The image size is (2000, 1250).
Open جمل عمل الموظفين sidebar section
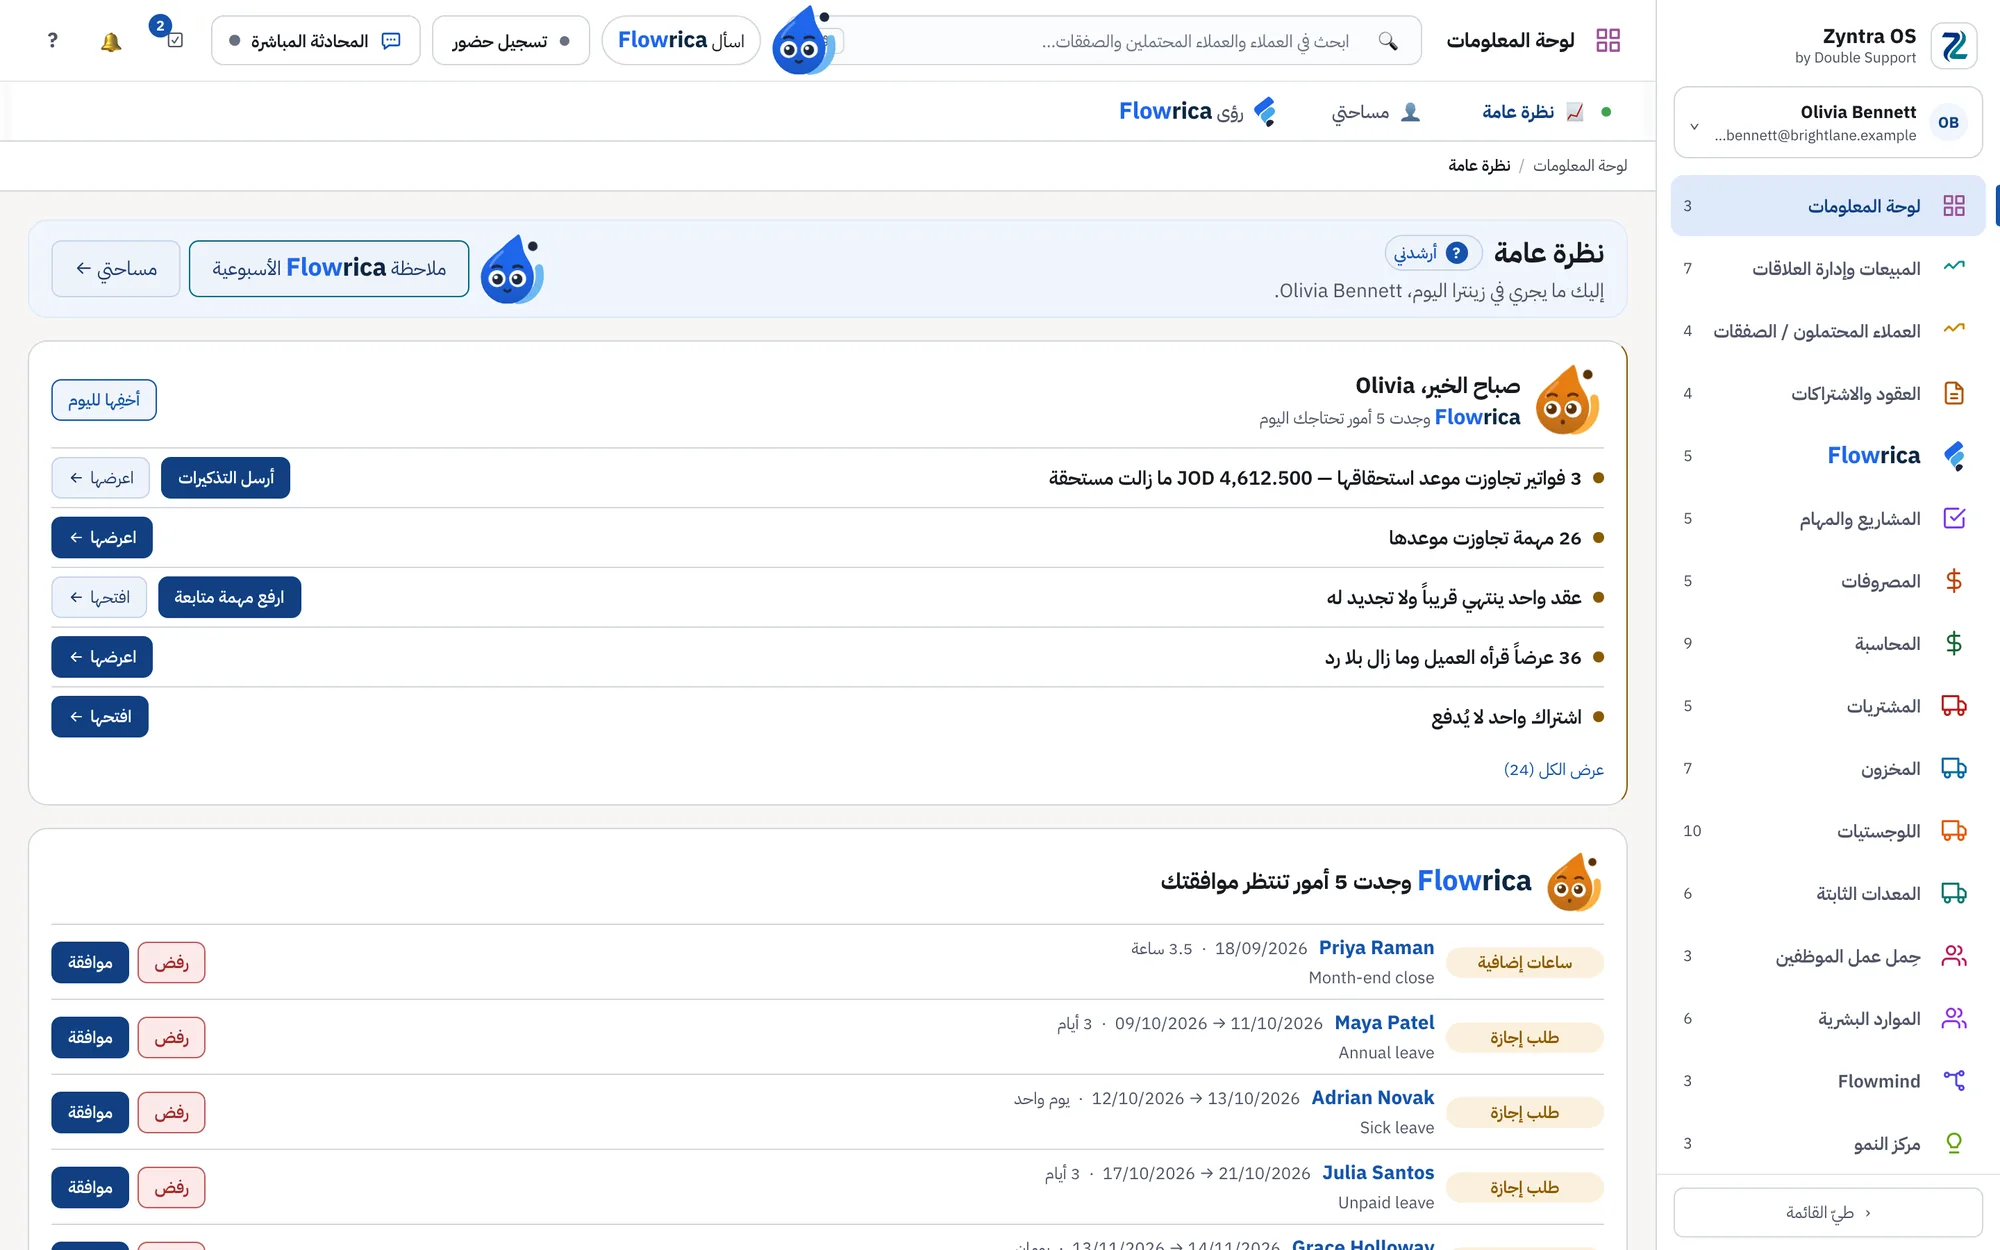pos(1828,956)
